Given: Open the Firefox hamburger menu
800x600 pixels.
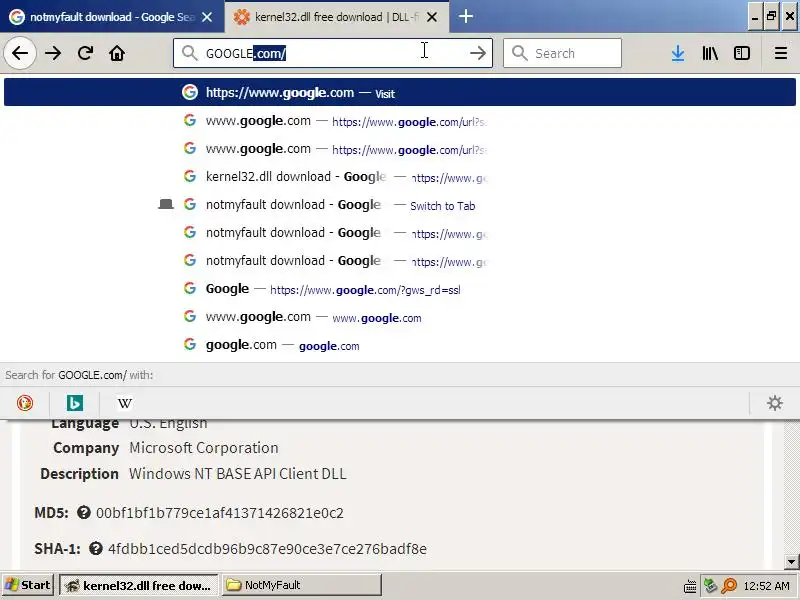Looking at the screenshot, I should [781, 53].
